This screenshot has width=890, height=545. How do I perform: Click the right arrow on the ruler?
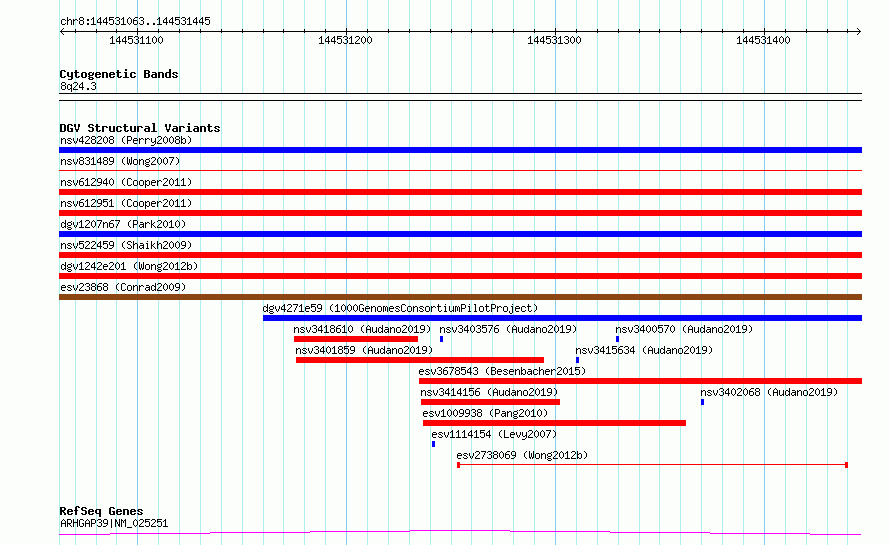point(859,32)
